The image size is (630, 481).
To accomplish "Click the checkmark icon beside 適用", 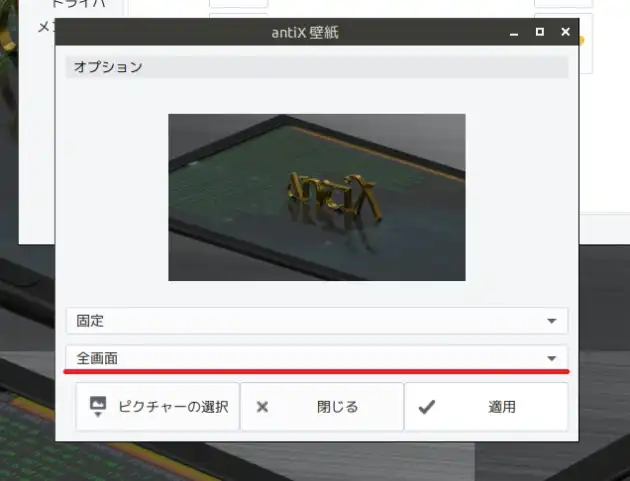I will [427, 407].
